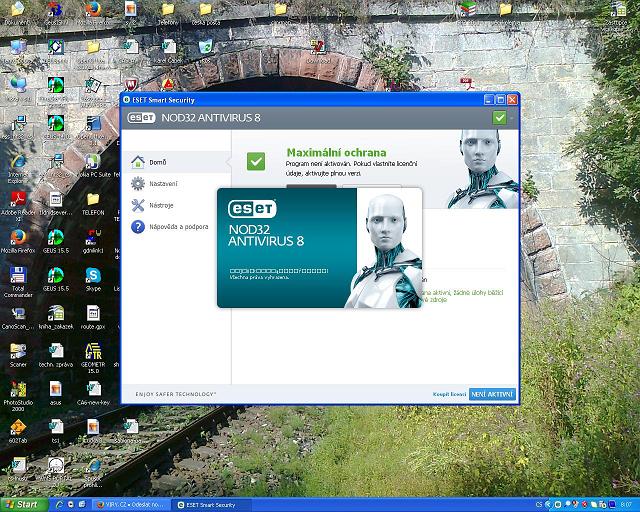Open the WinRAR books icon on desktop
The width and height of the screenshot is (640, 512).
[467, 9]
